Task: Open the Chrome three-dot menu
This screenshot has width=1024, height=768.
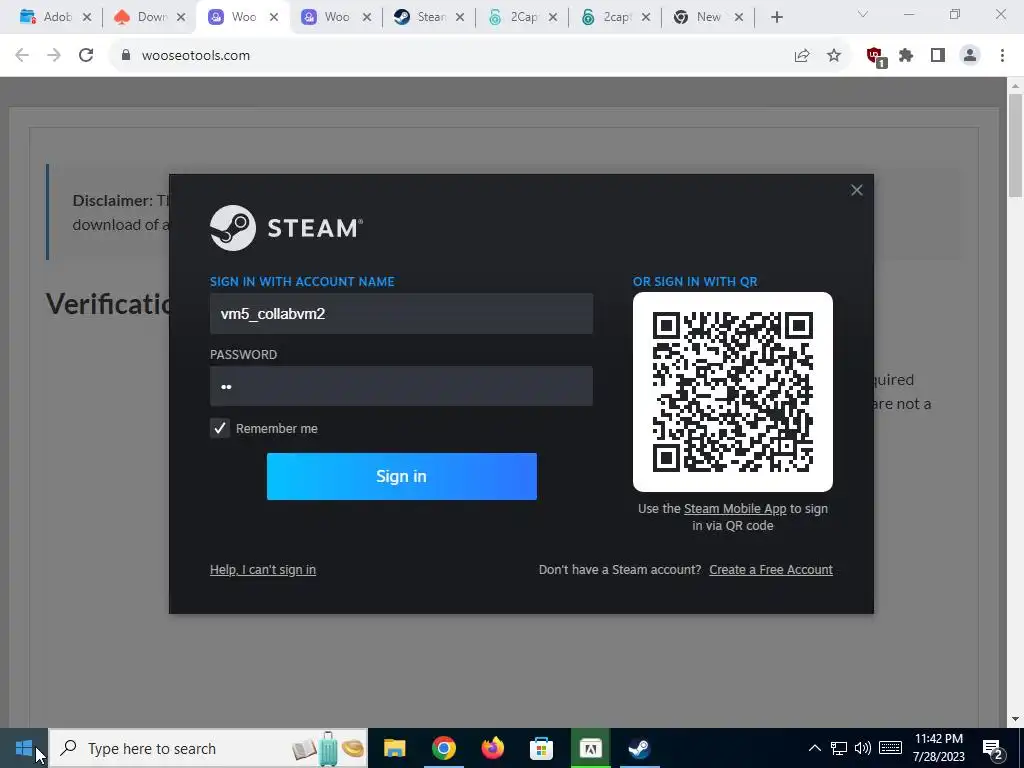Action: pyautogui.click(x=1002, y=56)
